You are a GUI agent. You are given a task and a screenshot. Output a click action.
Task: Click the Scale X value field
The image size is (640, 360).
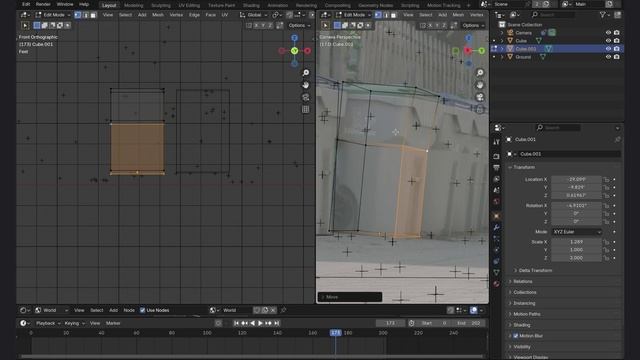pos(576,242)
